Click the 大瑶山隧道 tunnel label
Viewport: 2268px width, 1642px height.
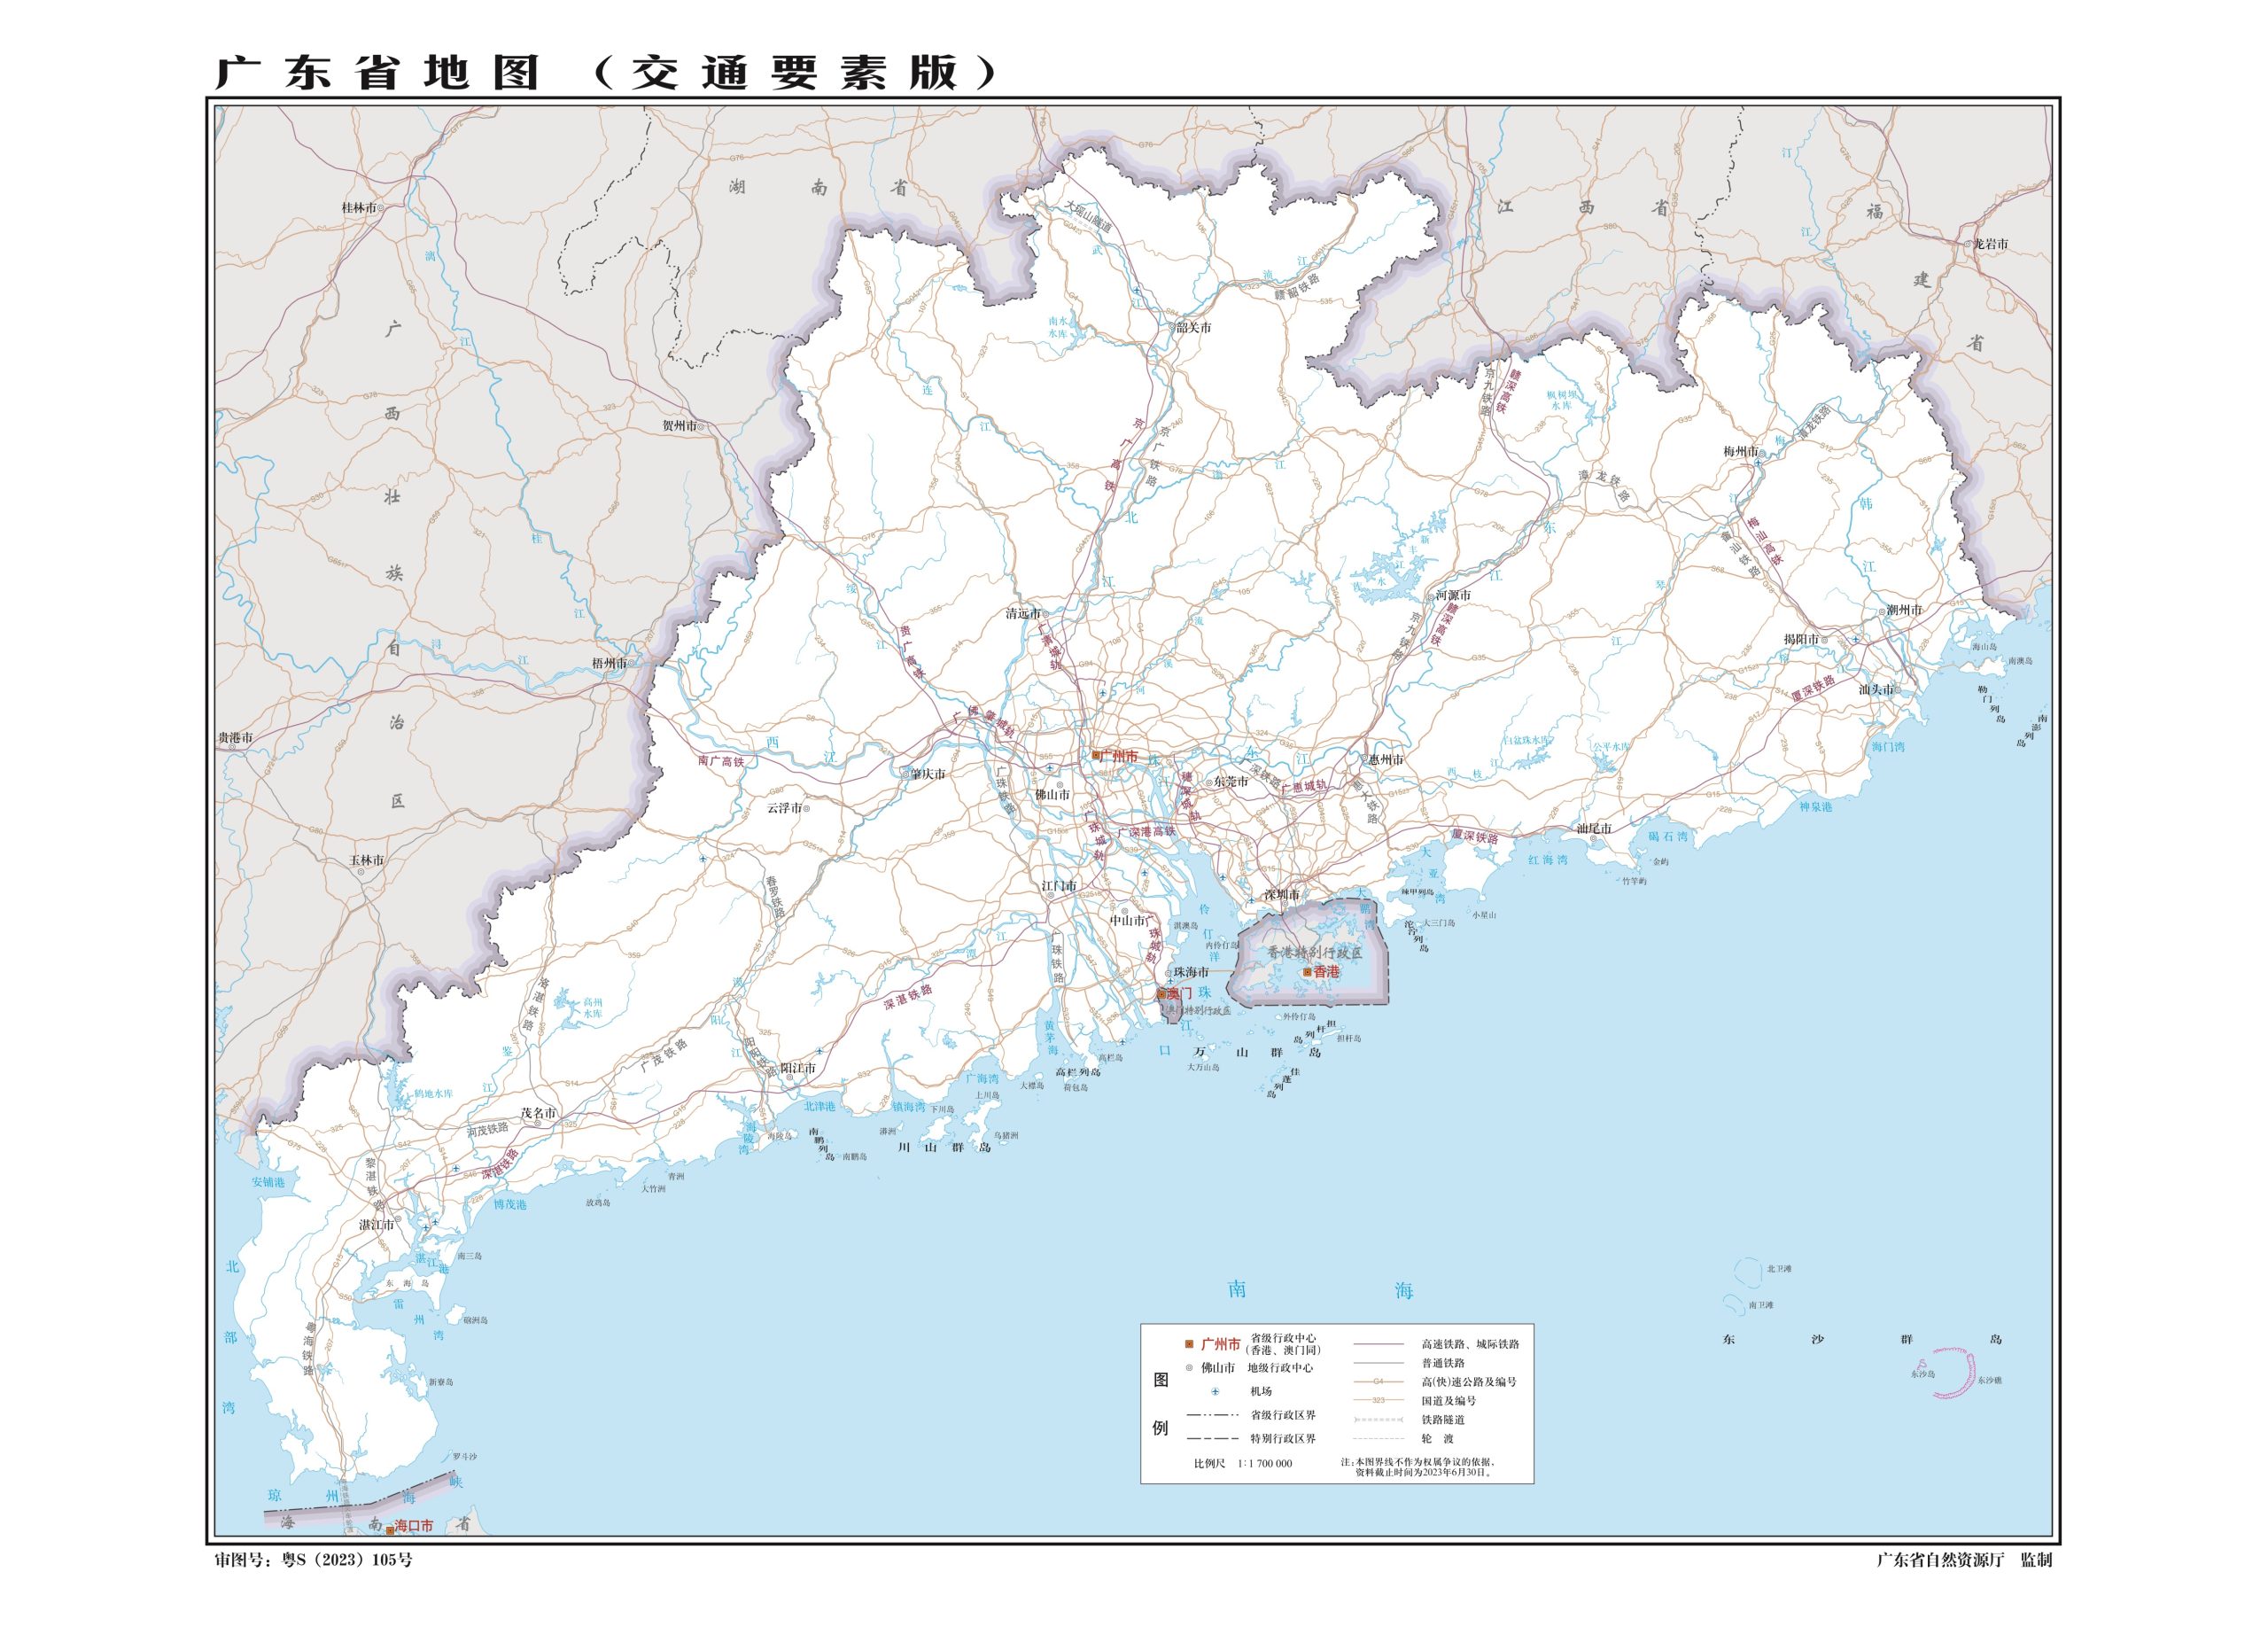pyautogui.click(x=1089, y=218)
